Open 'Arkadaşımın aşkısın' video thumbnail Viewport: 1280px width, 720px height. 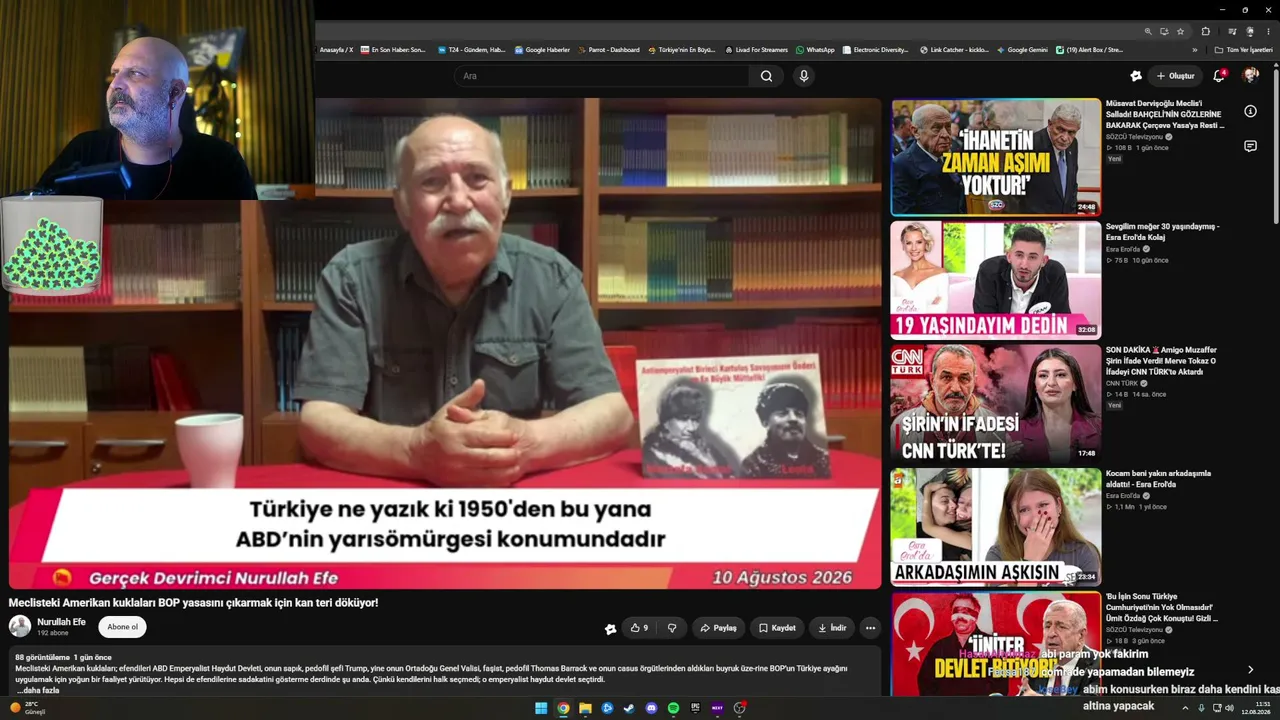[x=995, y=527]
